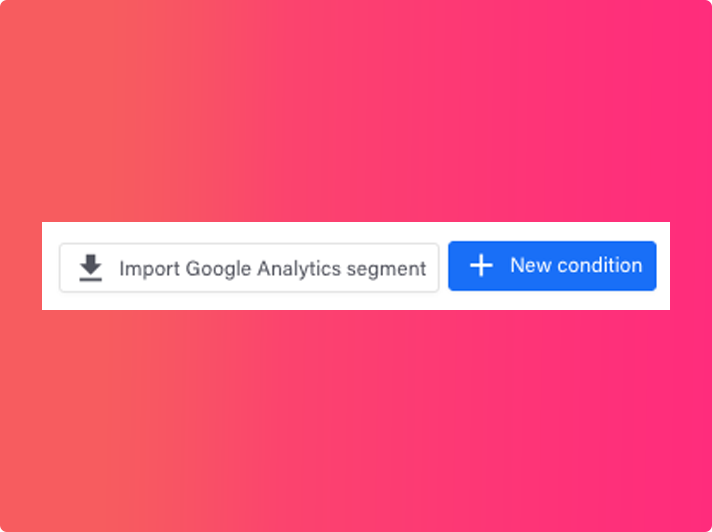This screenshot has width=712, height=532.
Task: Click the white plus icon
Action: click(481, 266)
